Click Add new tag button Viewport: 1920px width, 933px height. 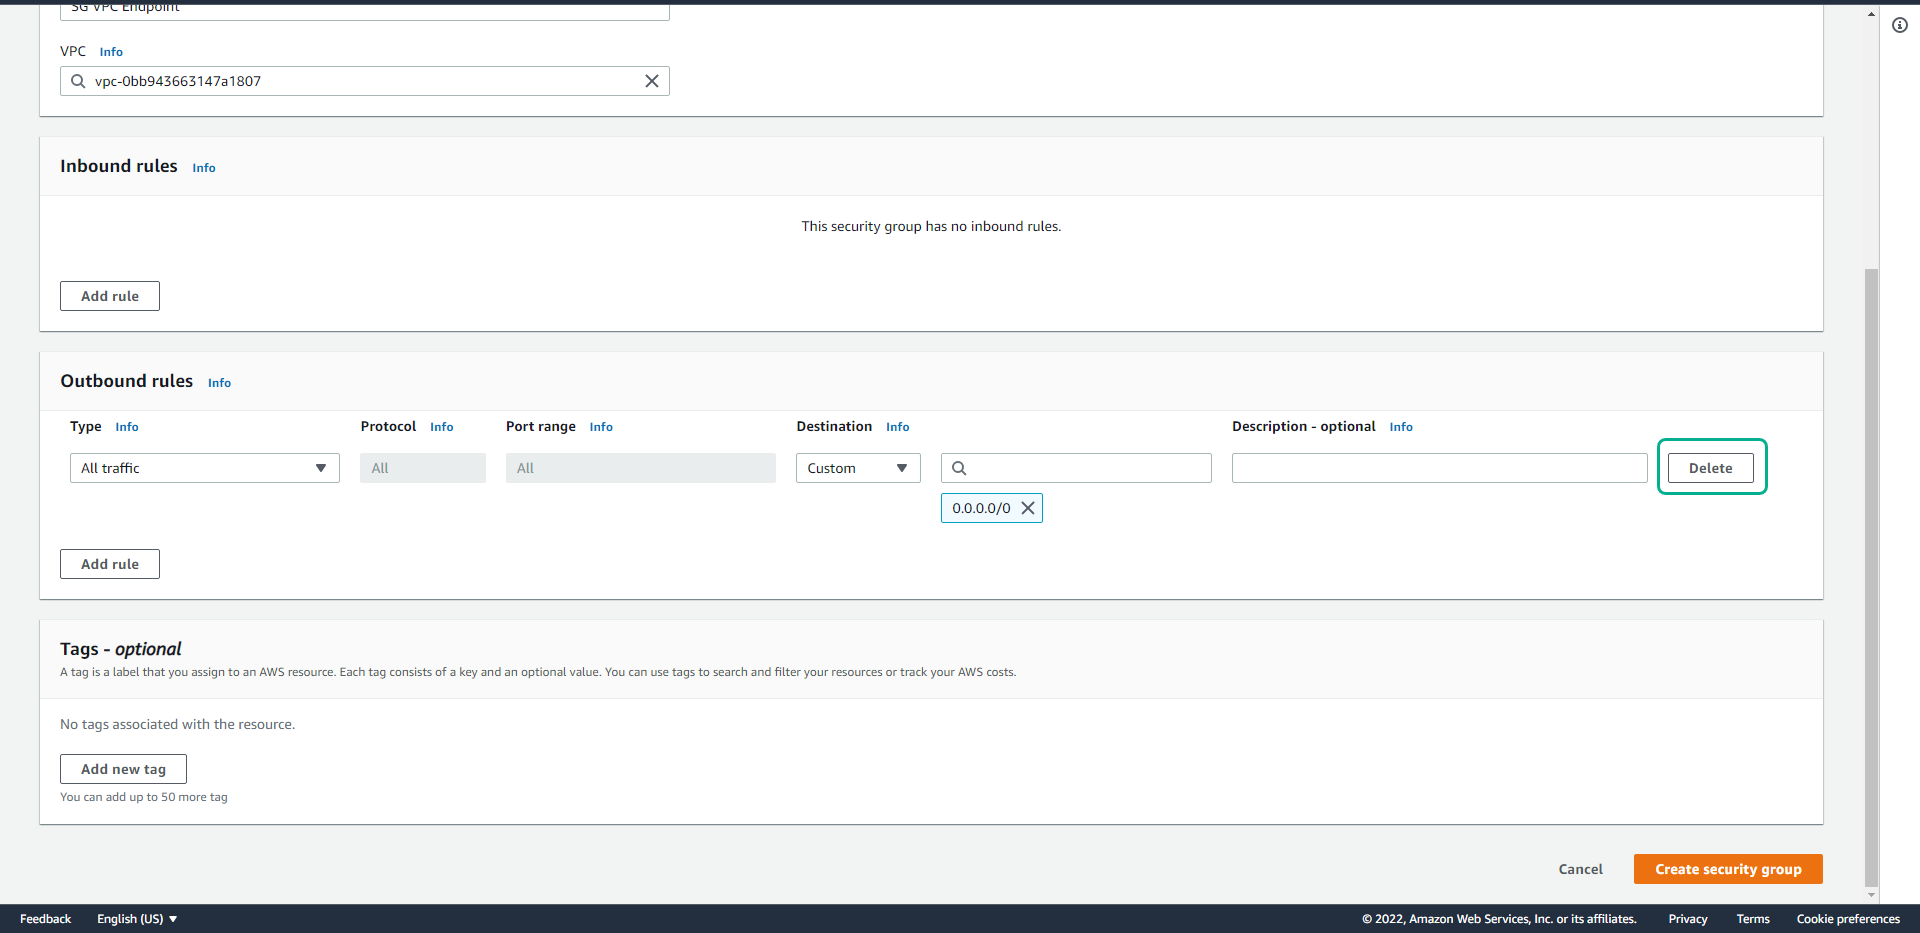click(123, 769)
